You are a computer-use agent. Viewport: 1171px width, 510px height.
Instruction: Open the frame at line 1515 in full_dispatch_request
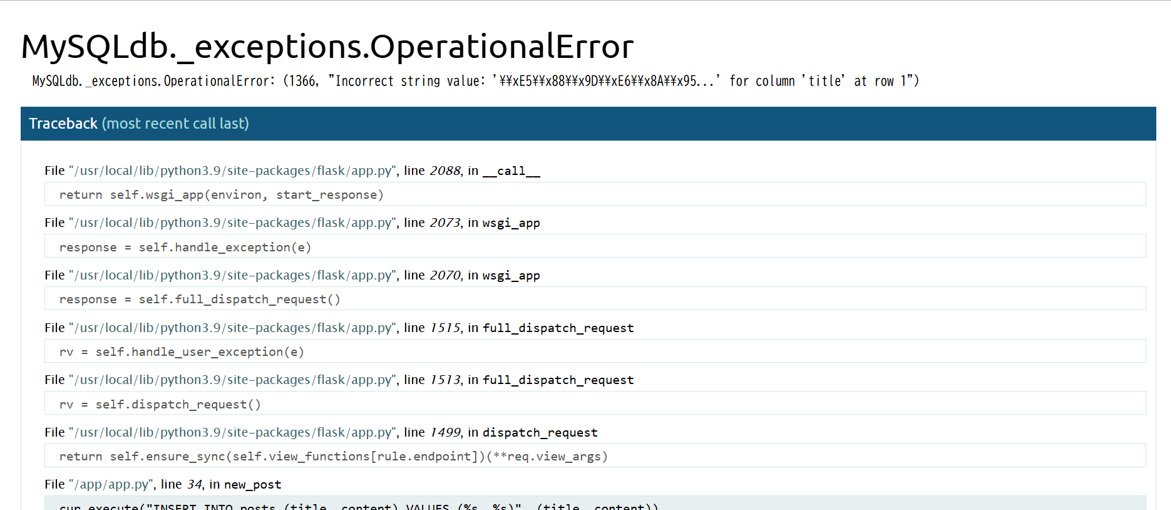tap(339, 328)
